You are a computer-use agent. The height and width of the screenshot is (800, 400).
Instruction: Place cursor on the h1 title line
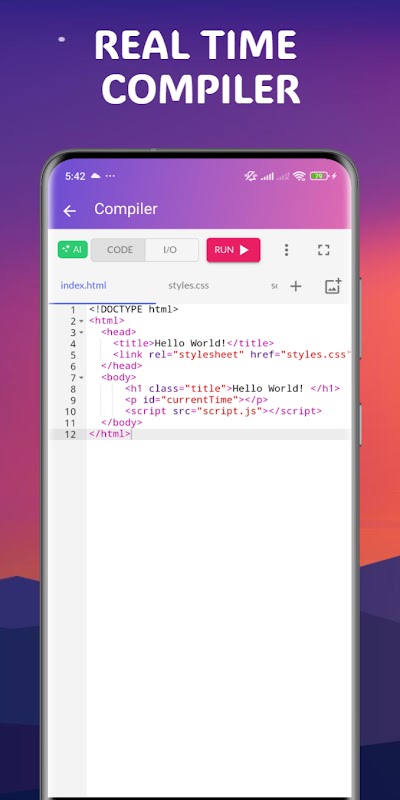tap(232, 389)
